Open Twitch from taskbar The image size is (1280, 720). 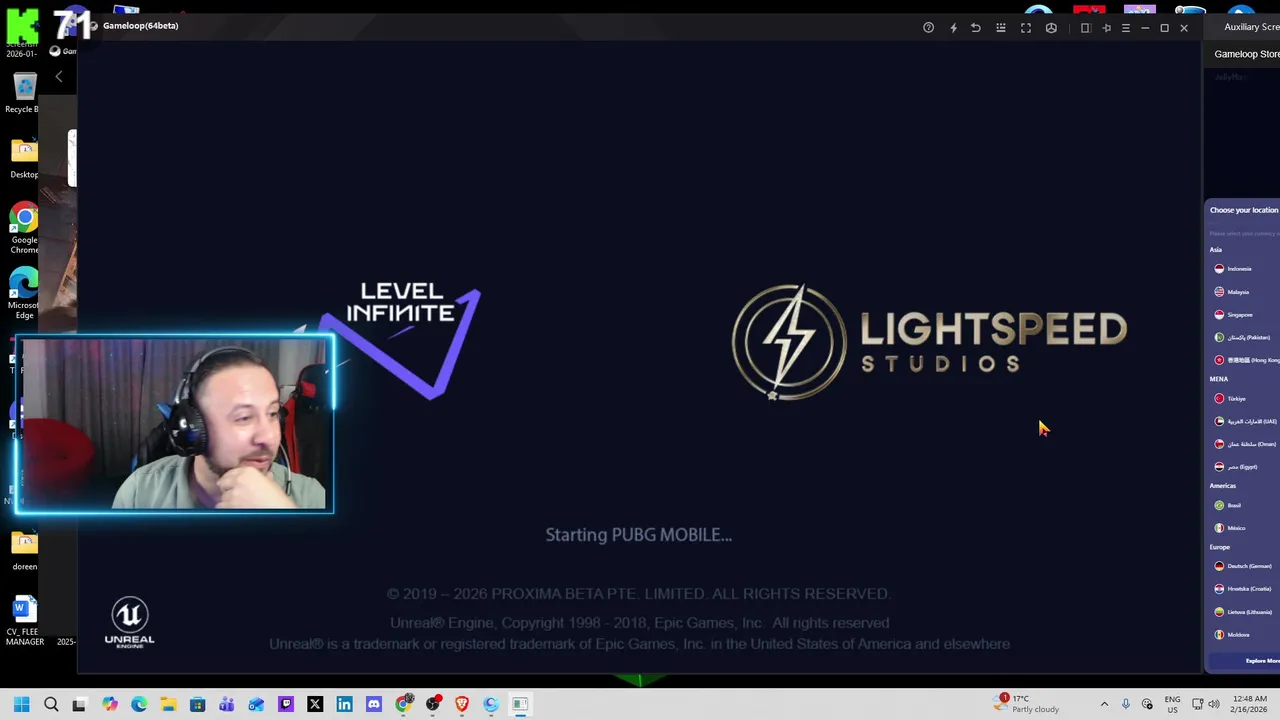(286, 704)
